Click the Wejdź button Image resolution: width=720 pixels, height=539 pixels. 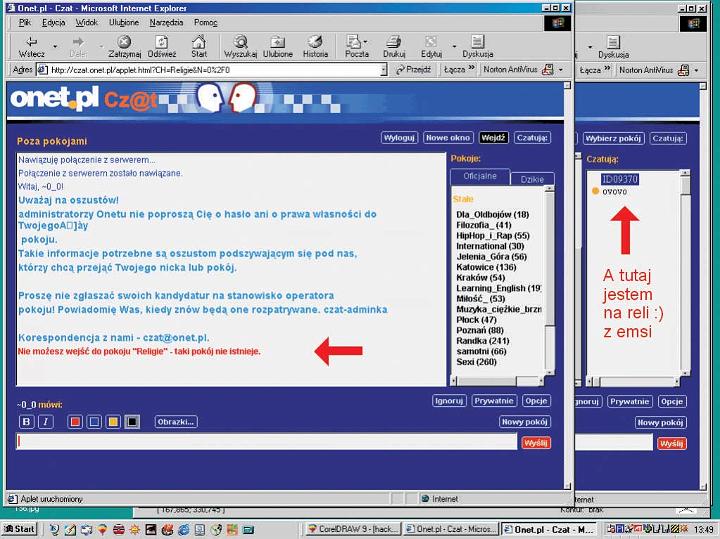tap(493, 138)
